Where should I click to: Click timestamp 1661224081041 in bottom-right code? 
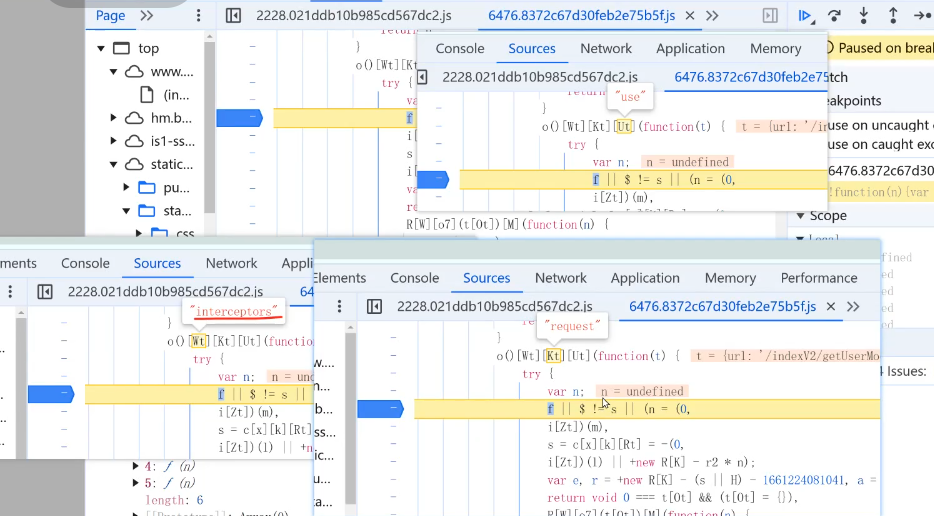point(803,480)
